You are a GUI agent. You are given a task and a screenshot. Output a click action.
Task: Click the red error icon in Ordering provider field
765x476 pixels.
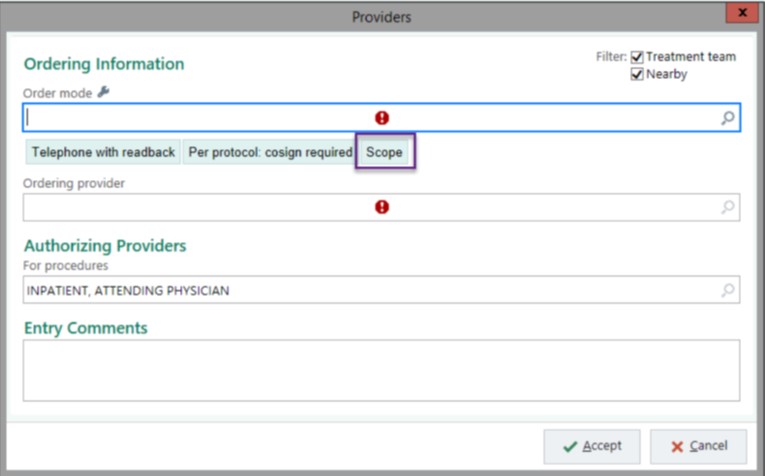(x=382, y=207)
